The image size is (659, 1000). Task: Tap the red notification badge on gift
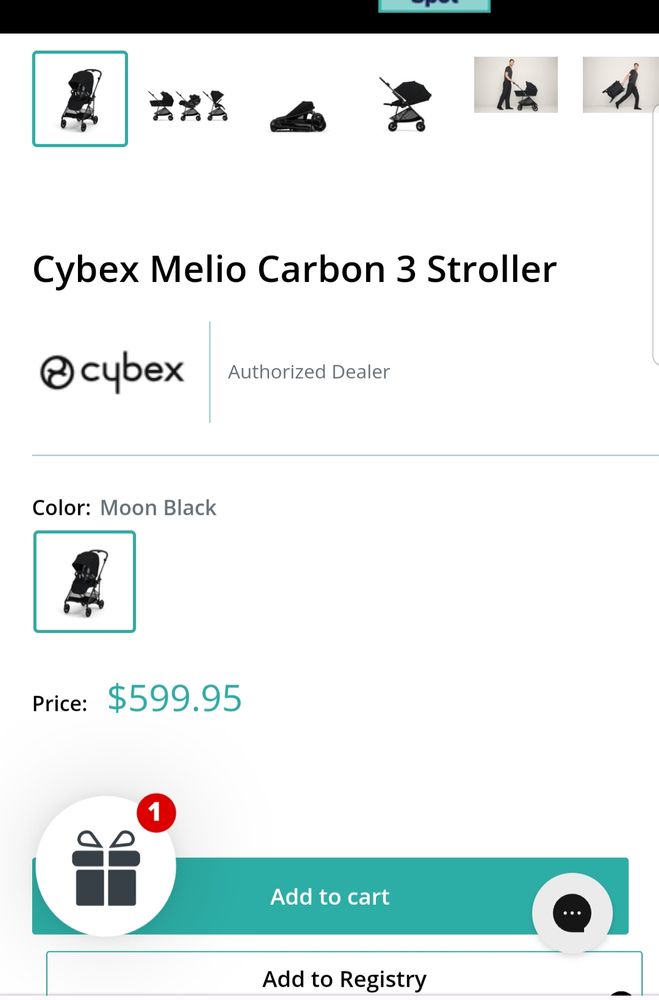[155, 813]
